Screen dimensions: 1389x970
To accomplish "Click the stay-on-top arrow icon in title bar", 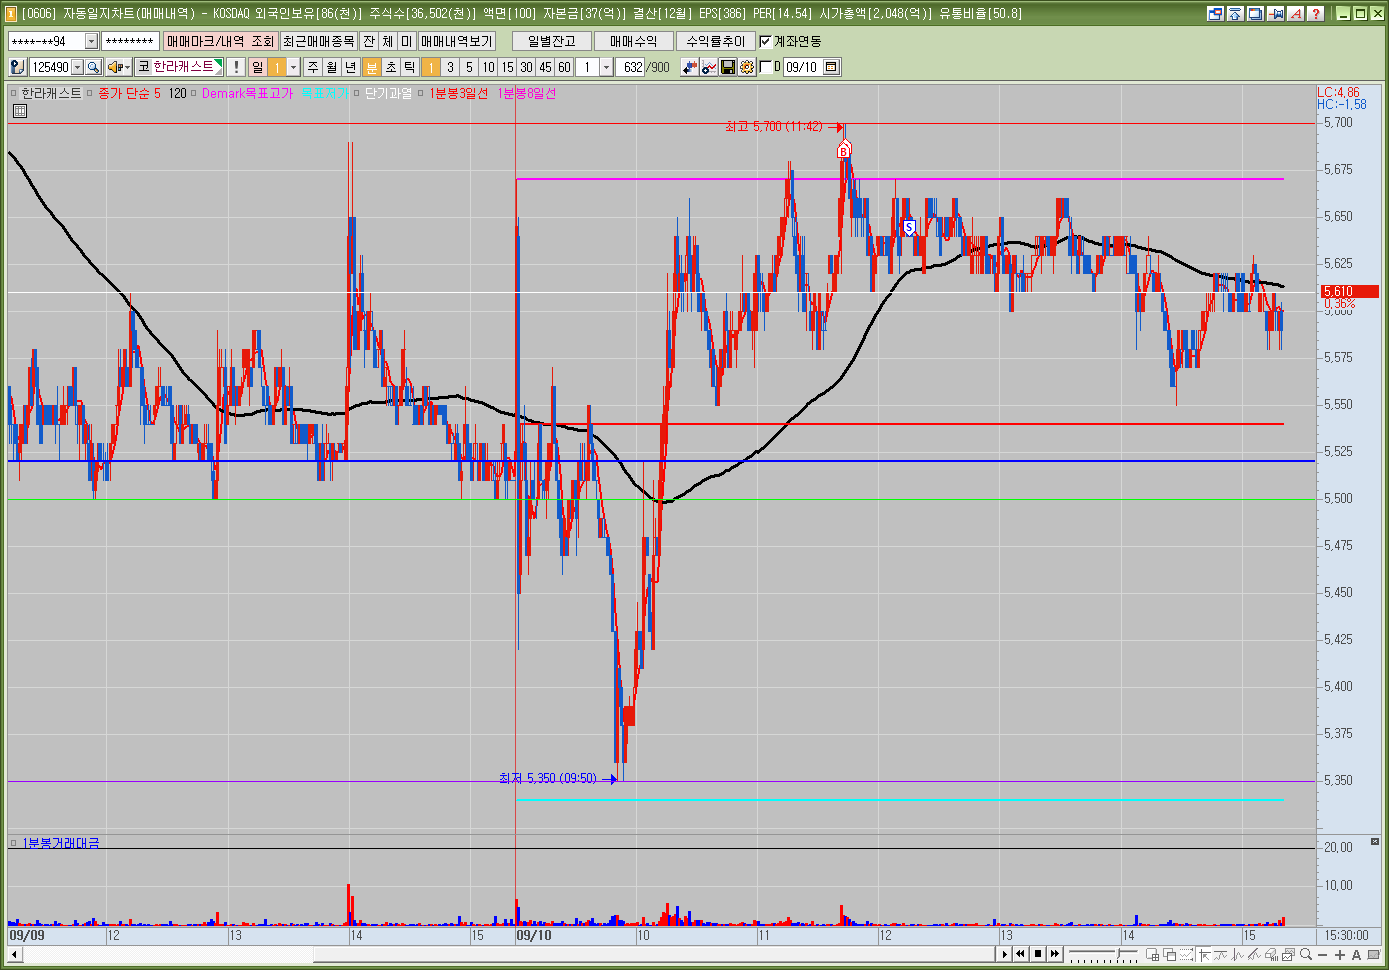I will (x=1235, y=14).
